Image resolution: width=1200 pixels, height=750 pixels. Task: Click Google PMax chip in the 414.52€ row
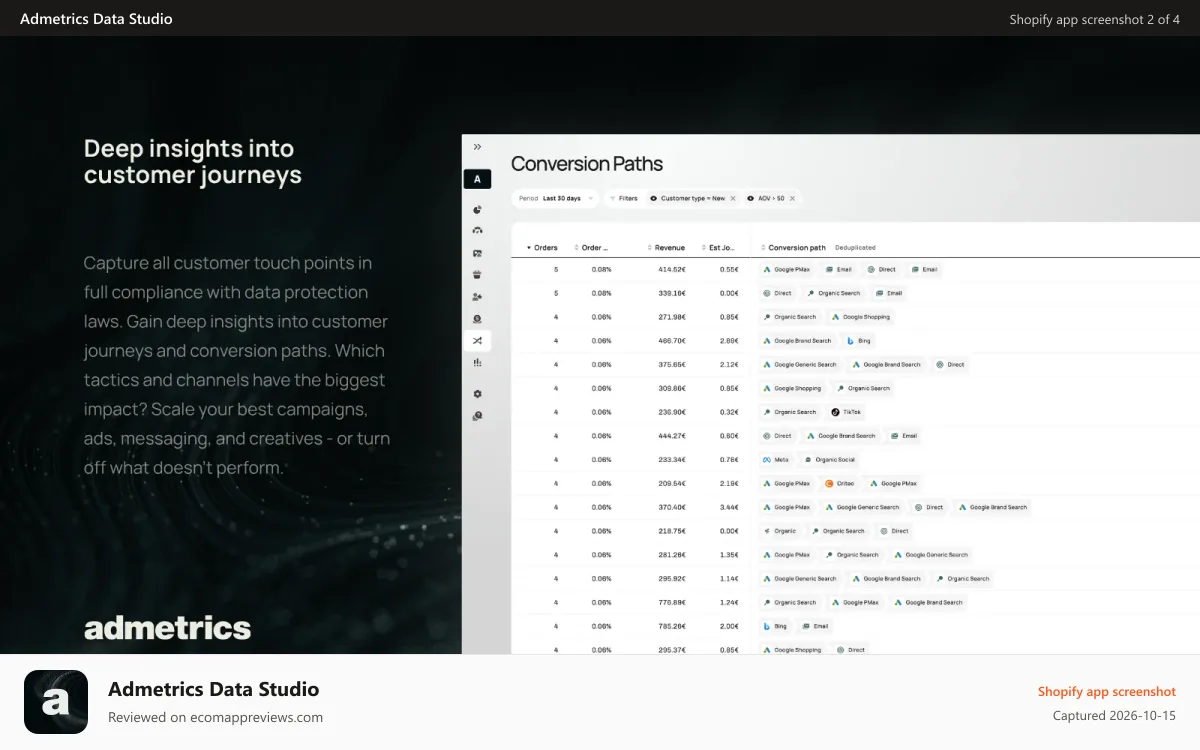tap(786, 269)
